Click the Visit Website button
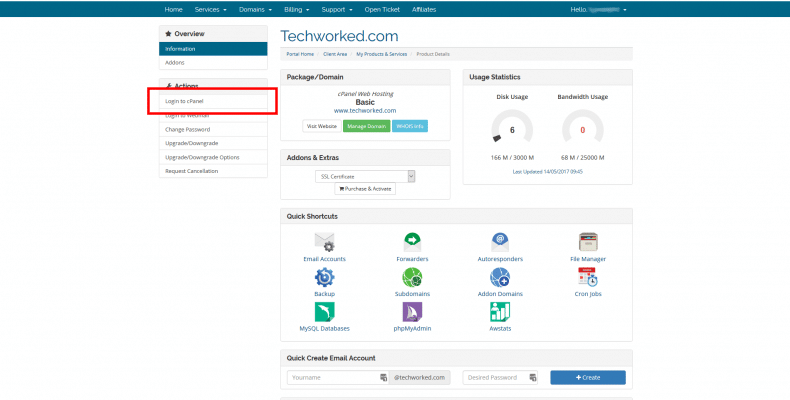 (x=322, y=126)
